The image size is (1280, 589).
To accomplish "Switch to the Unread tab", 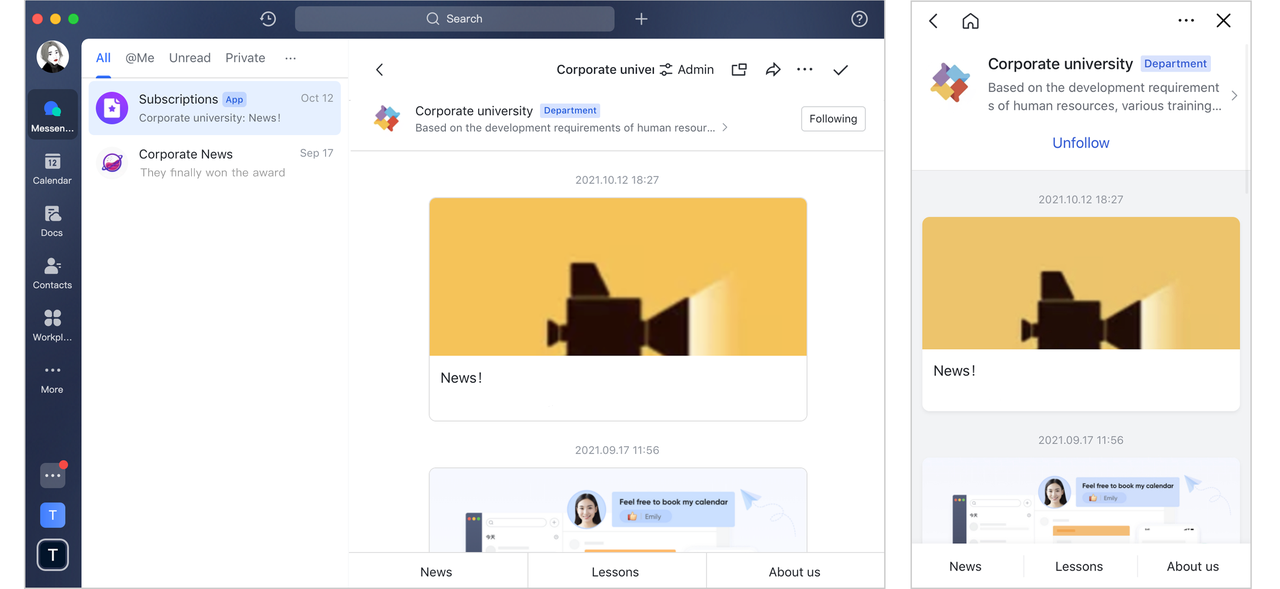I will 189,58.
